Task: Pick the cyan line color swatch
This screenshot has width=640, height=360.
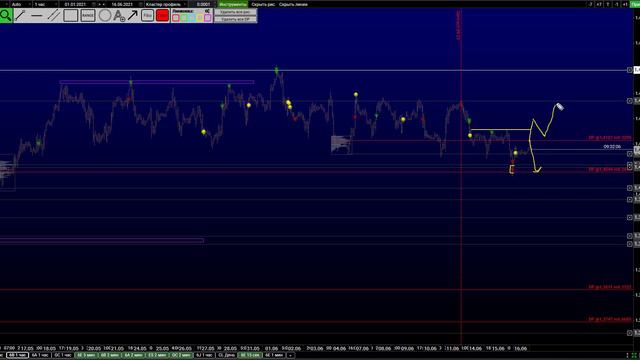Action: 191,18
